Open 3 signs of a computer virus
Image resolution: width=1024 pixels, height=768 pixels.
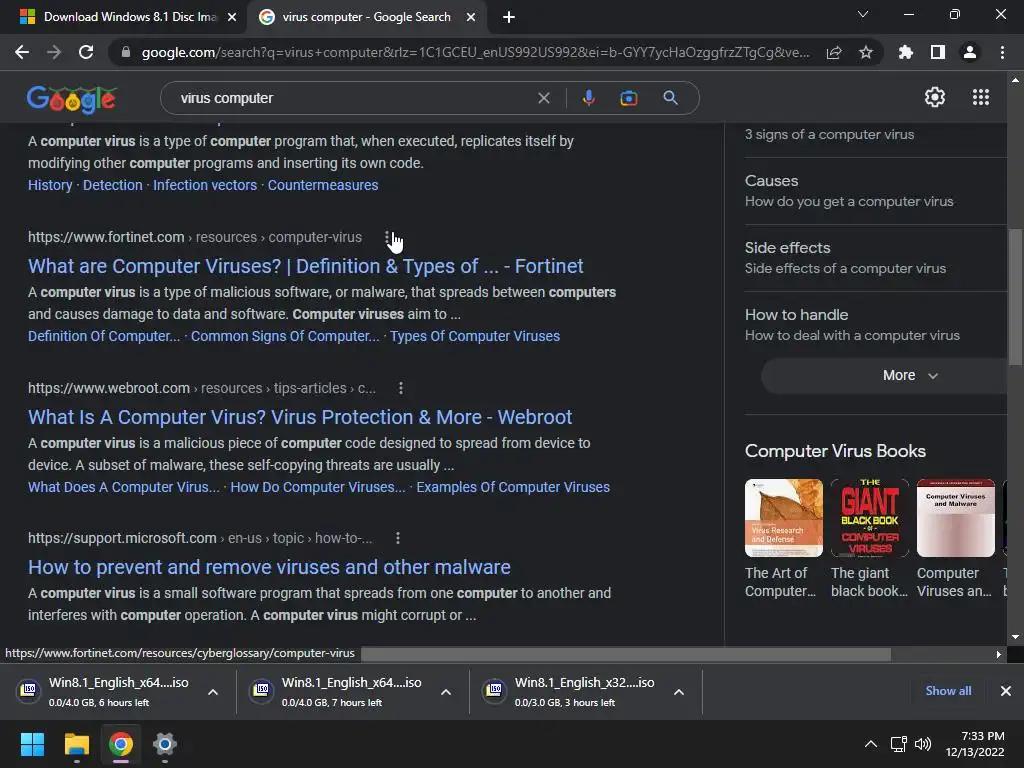point(829,135)
